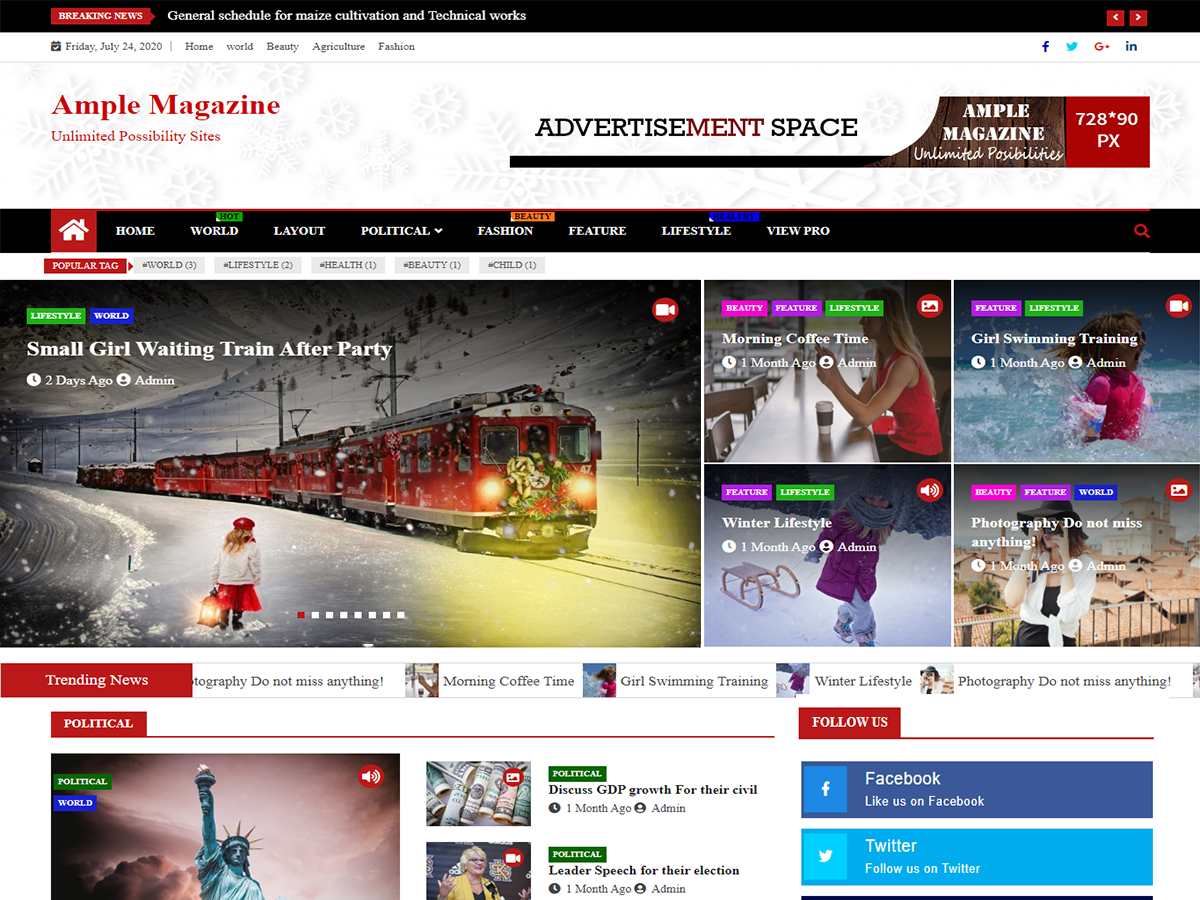Click the camera icon on Morning Coffee Time post

(929, 306)
